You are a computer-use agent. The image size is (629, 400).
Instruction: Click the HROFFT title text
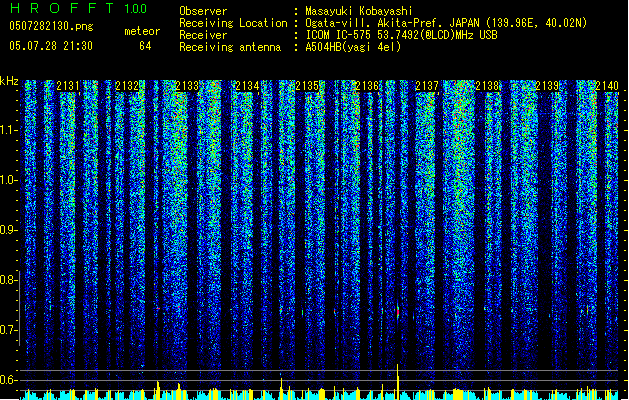pyautogui.click(x=61, y=8)
